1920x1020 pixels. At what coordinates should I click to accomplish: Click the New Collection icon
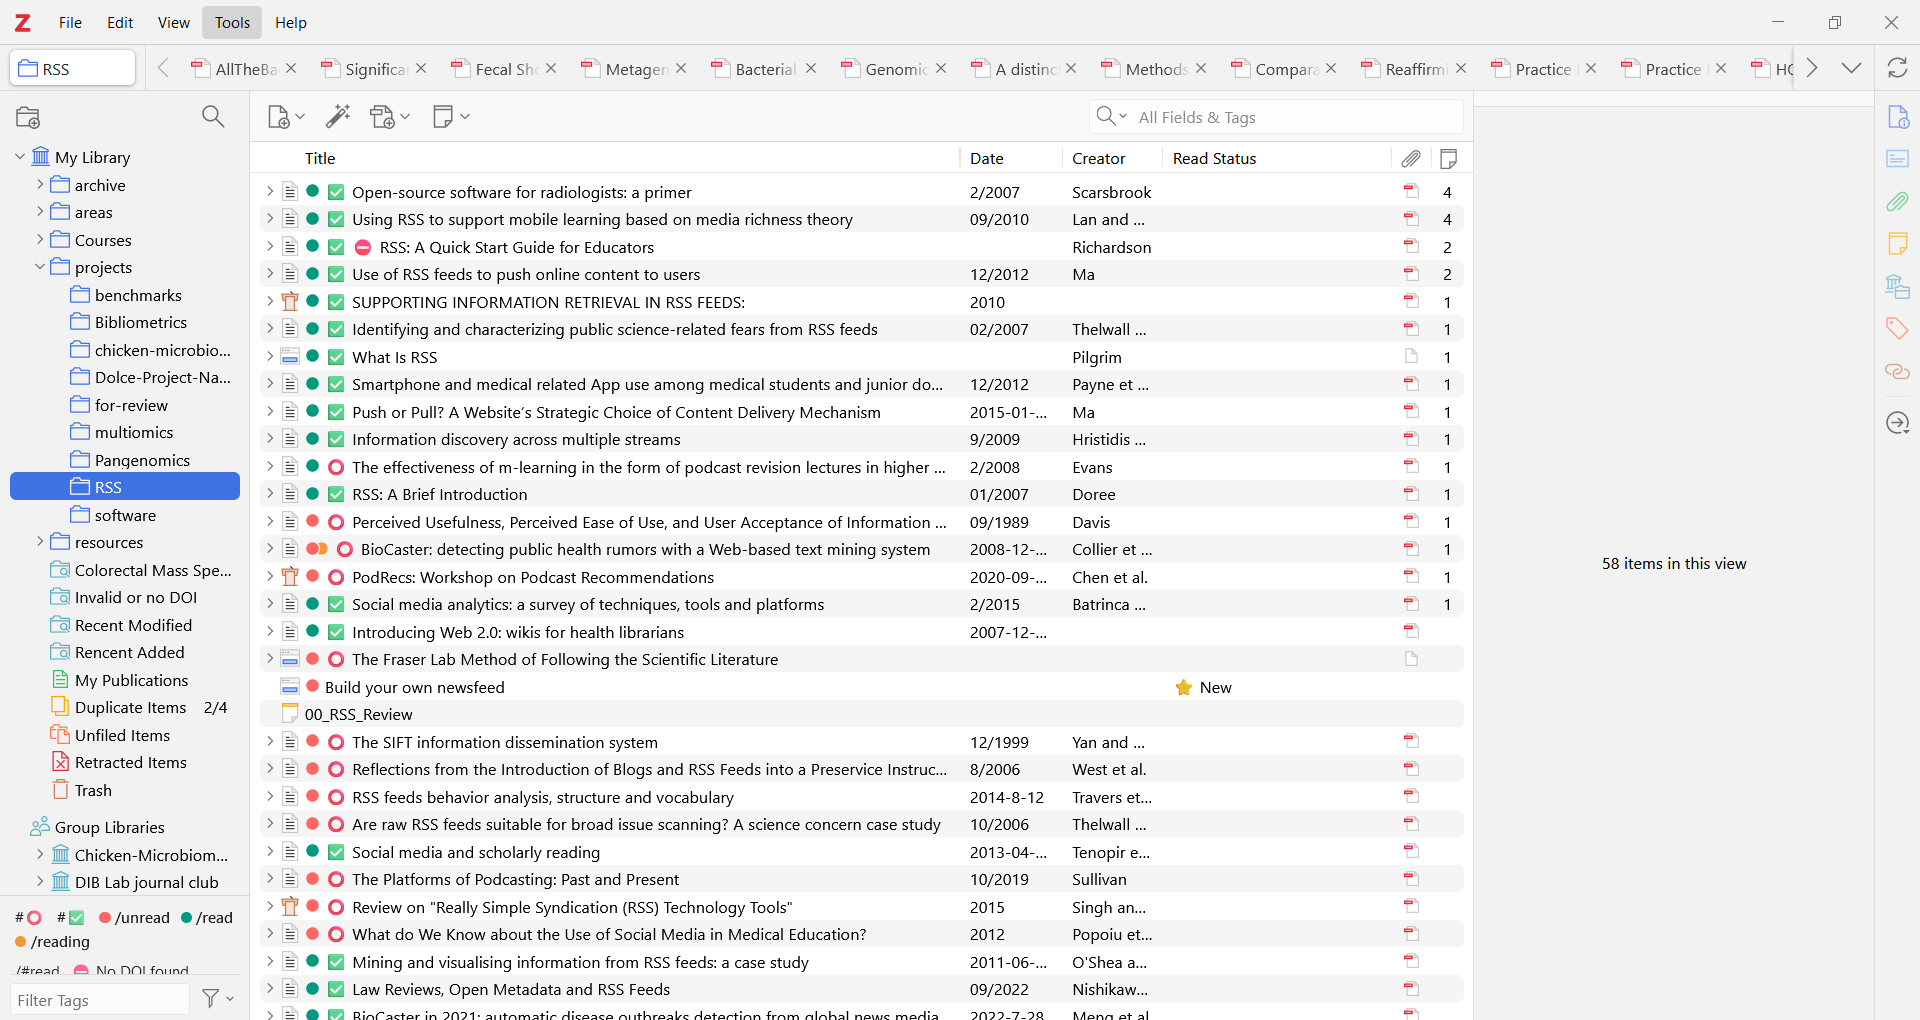(28, 117)
